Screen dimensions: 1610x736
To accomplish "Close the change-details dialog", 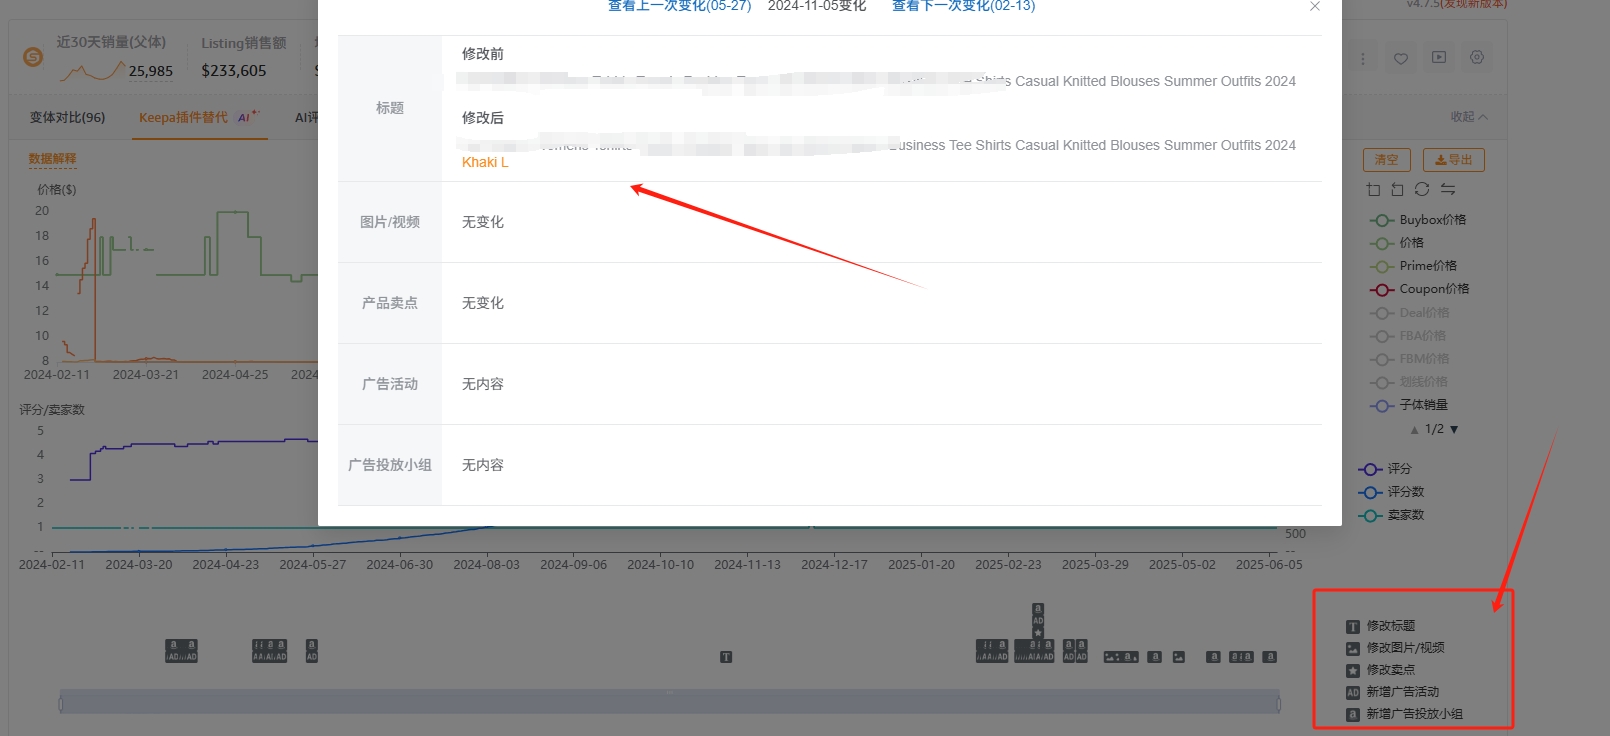I will point(1314,6).
